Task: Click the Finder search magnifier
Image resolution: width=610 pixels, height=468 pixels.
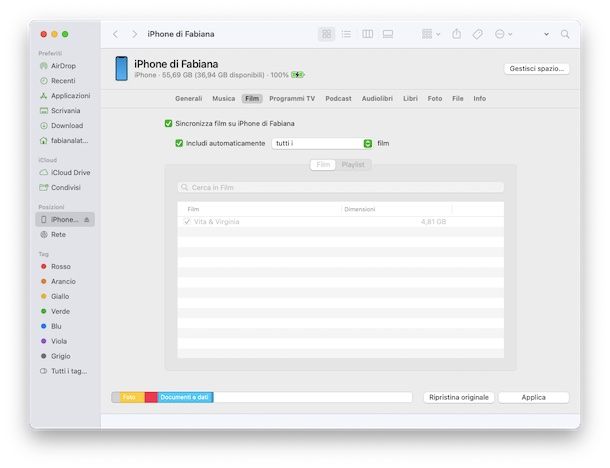Action: coord(565,34)
